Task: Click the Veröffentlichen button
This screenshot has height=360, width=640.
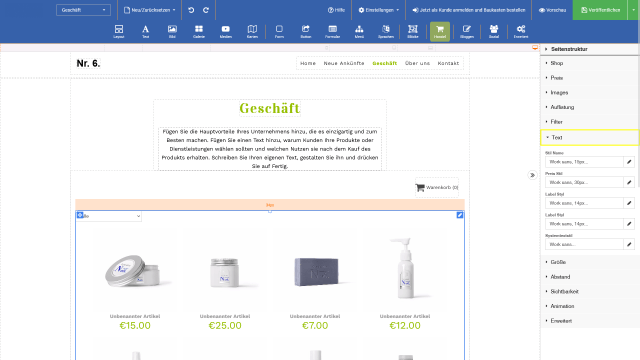Action: [x=600, y=10]
